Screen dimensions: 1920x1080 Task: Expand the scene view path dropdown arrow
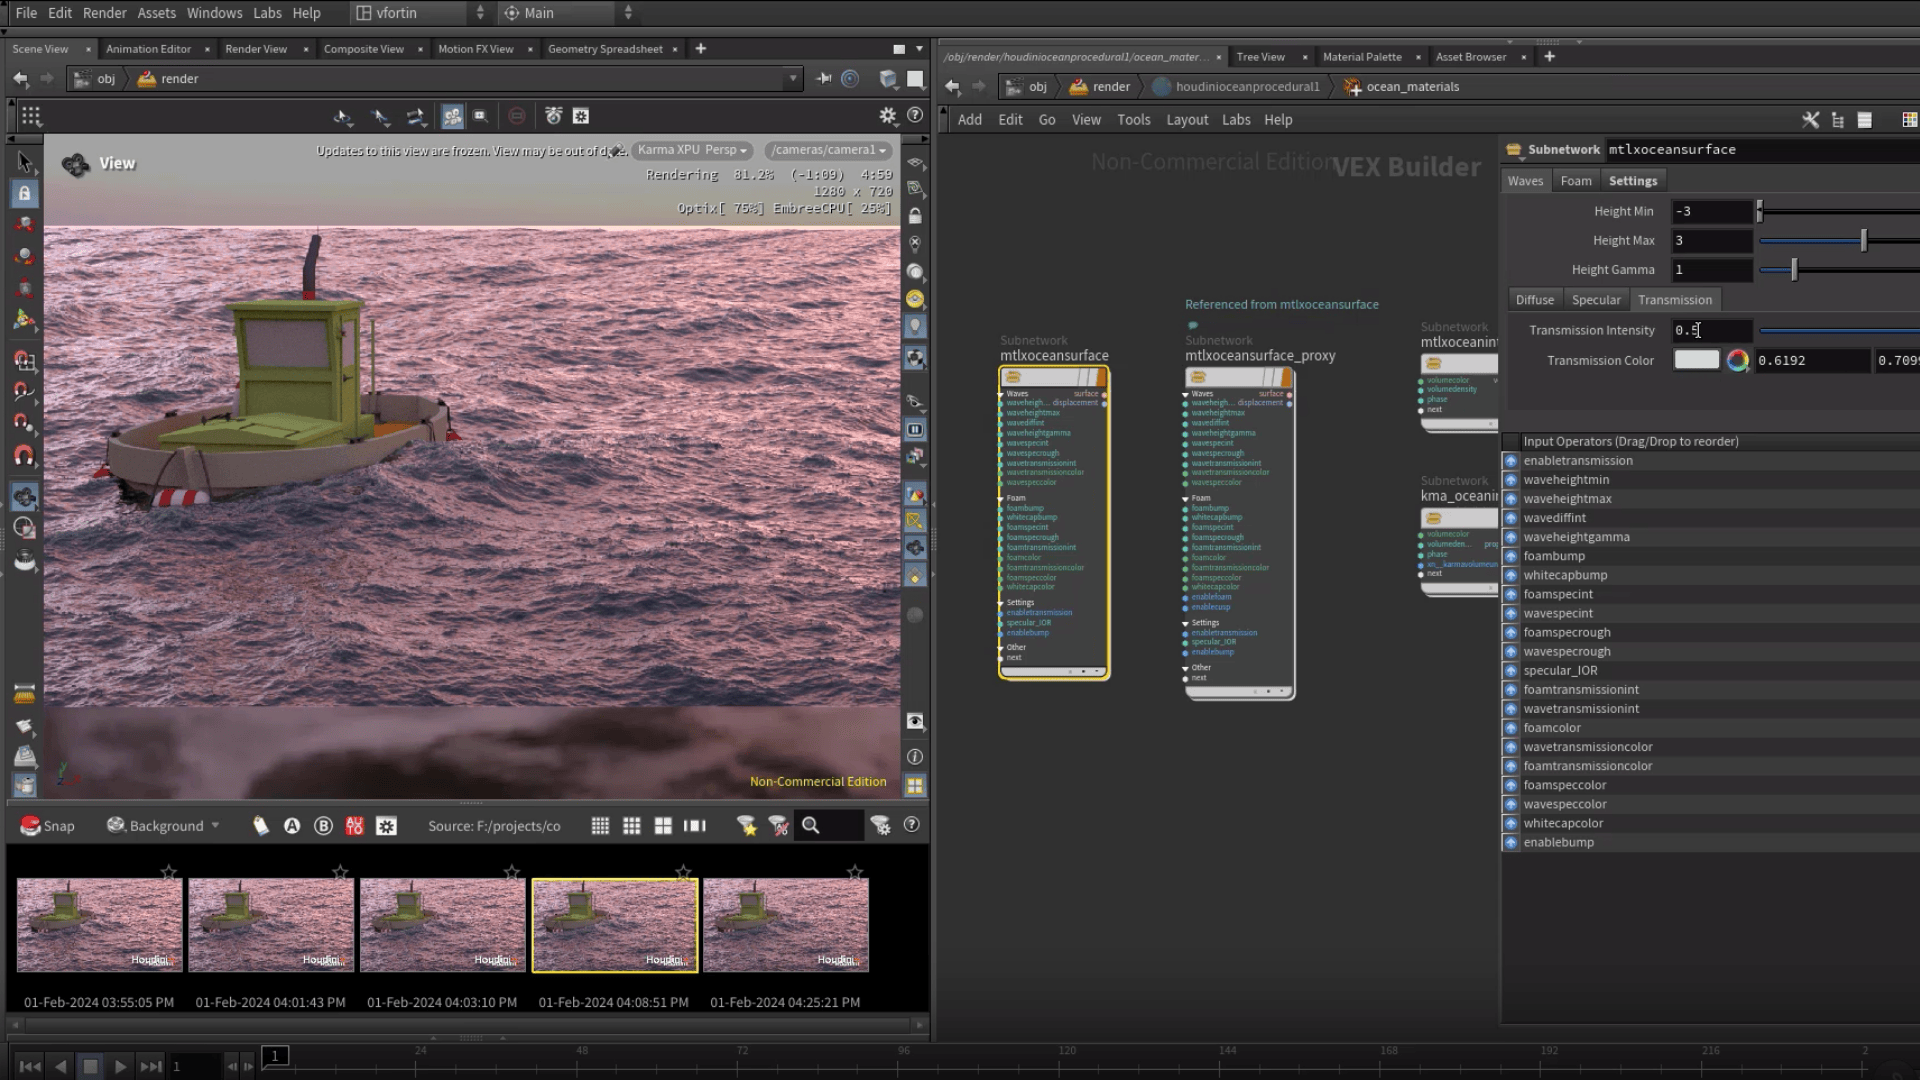click(x=793, y=79)
